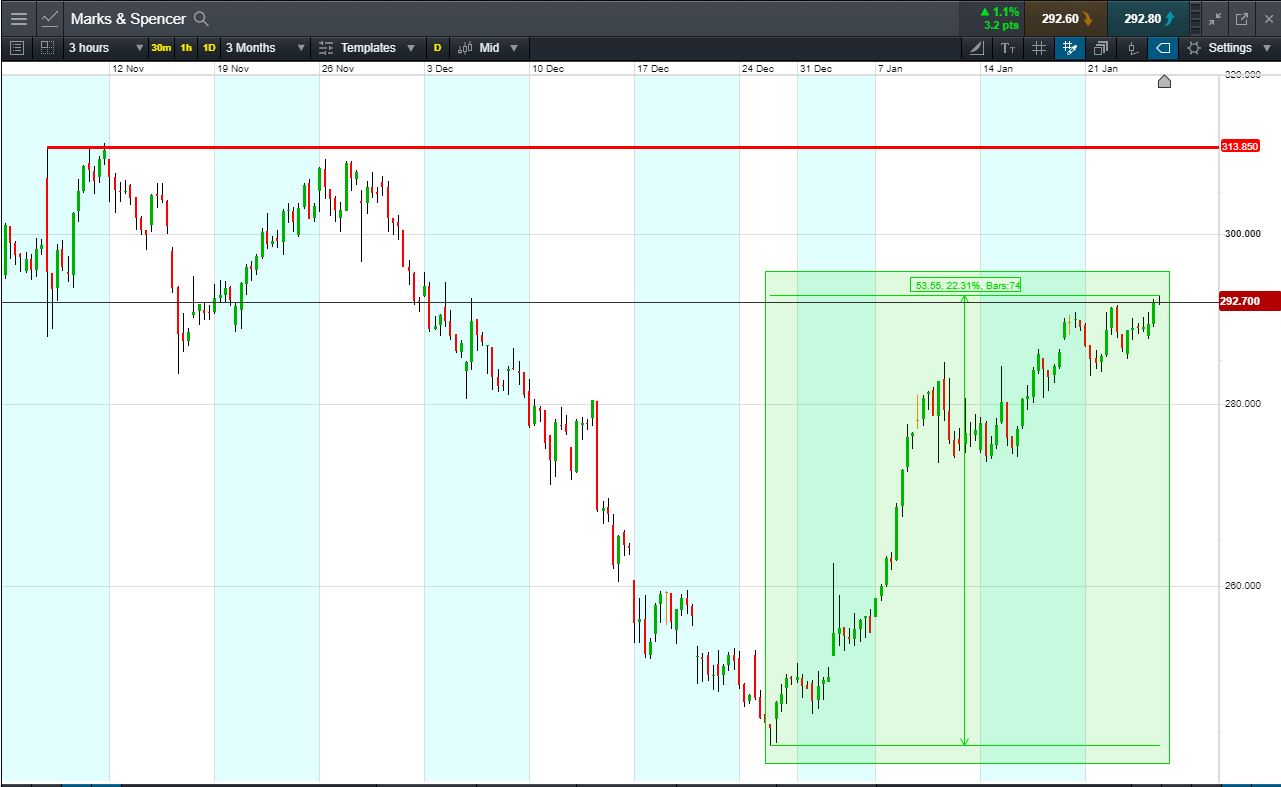Select the red horizontal resistance line
This screenshot has height=787, width=1281.
pos(634,148)
